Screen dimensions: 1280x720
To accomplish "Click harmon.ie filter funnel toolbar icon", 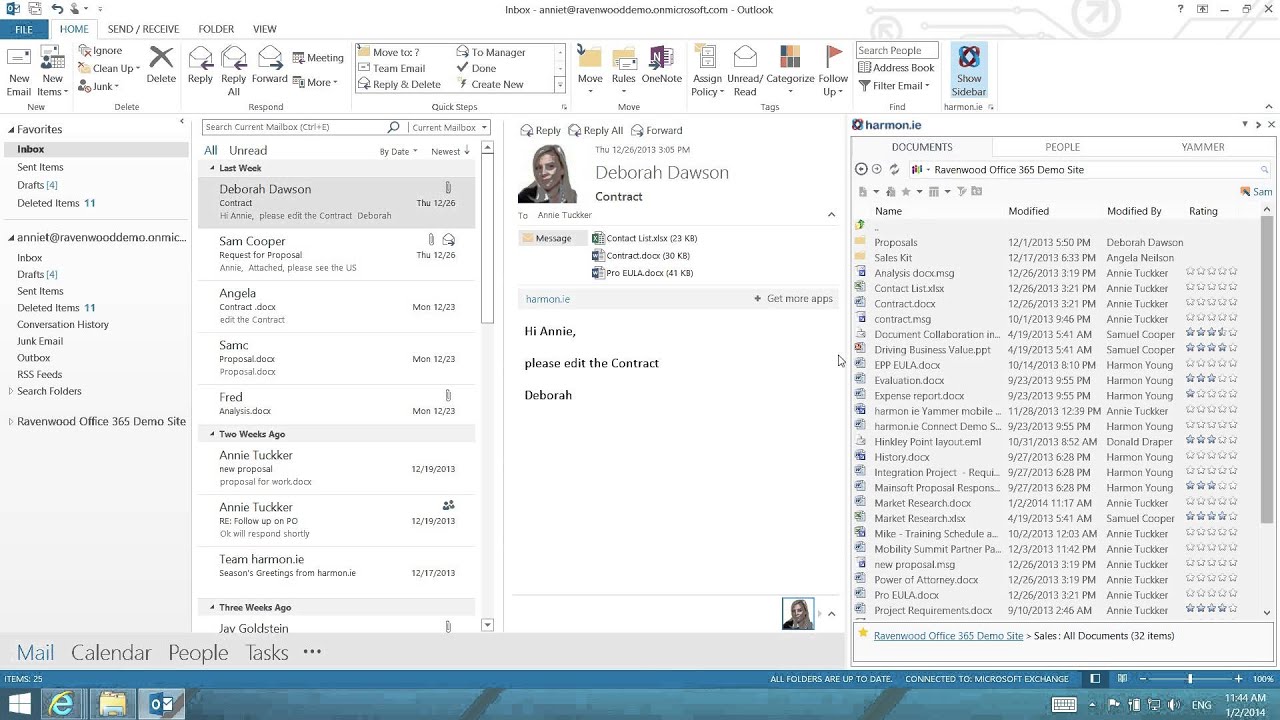I will 961,191.
